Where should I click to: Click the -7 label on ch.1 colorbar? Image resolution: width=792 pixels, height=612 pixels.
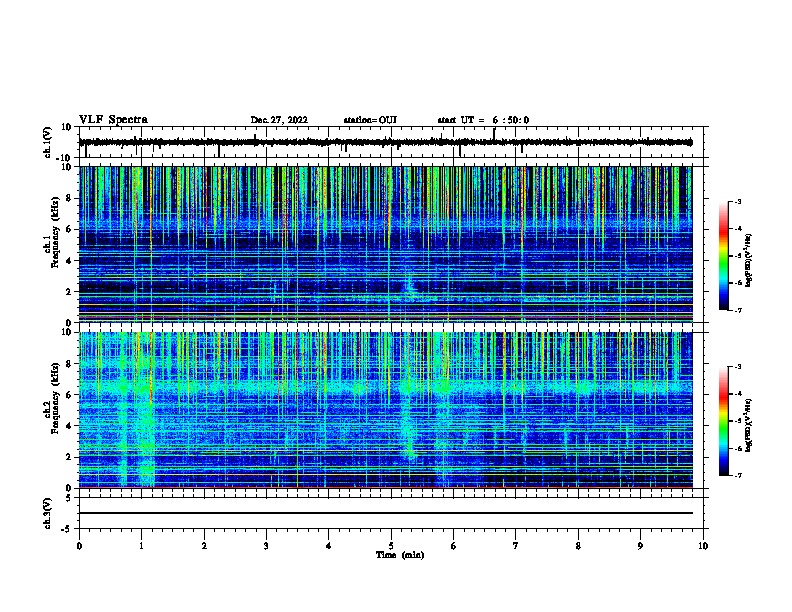pyautogui.click(x=737, y=310)
